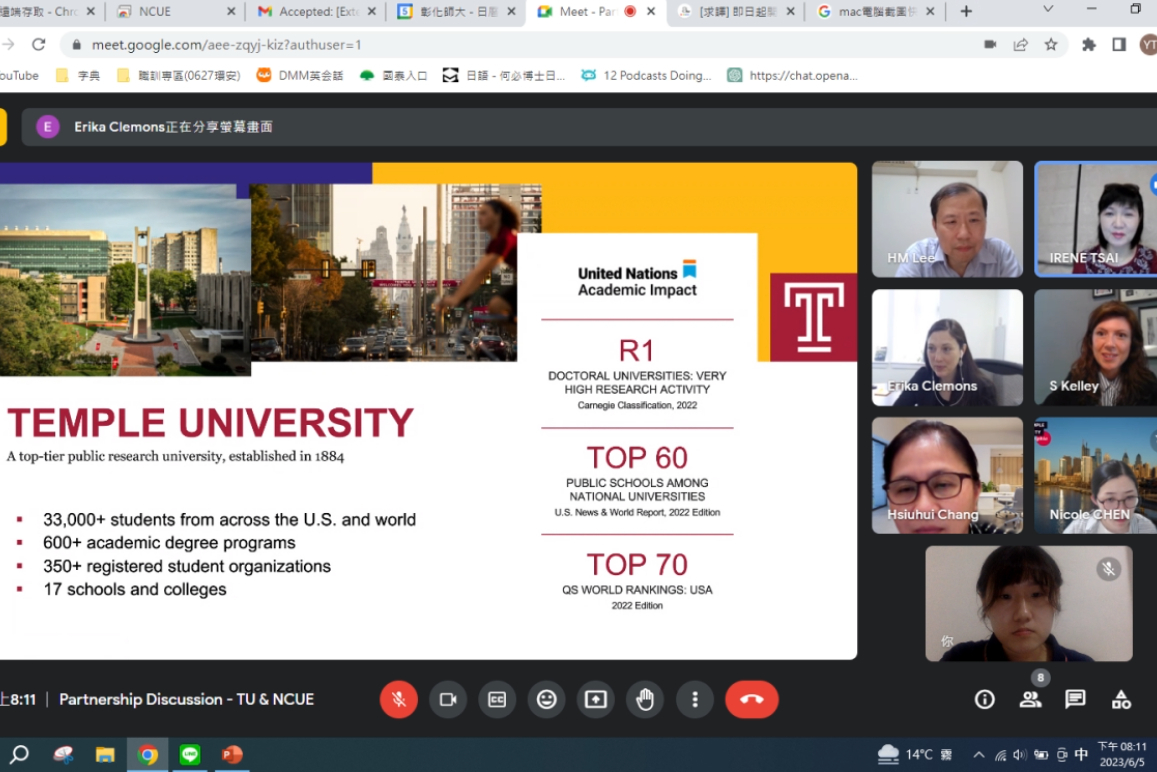Click Erika Clemons presenting avatar E
The image size is (1157, 772).
pyautogui.click(x=48, y=127)
